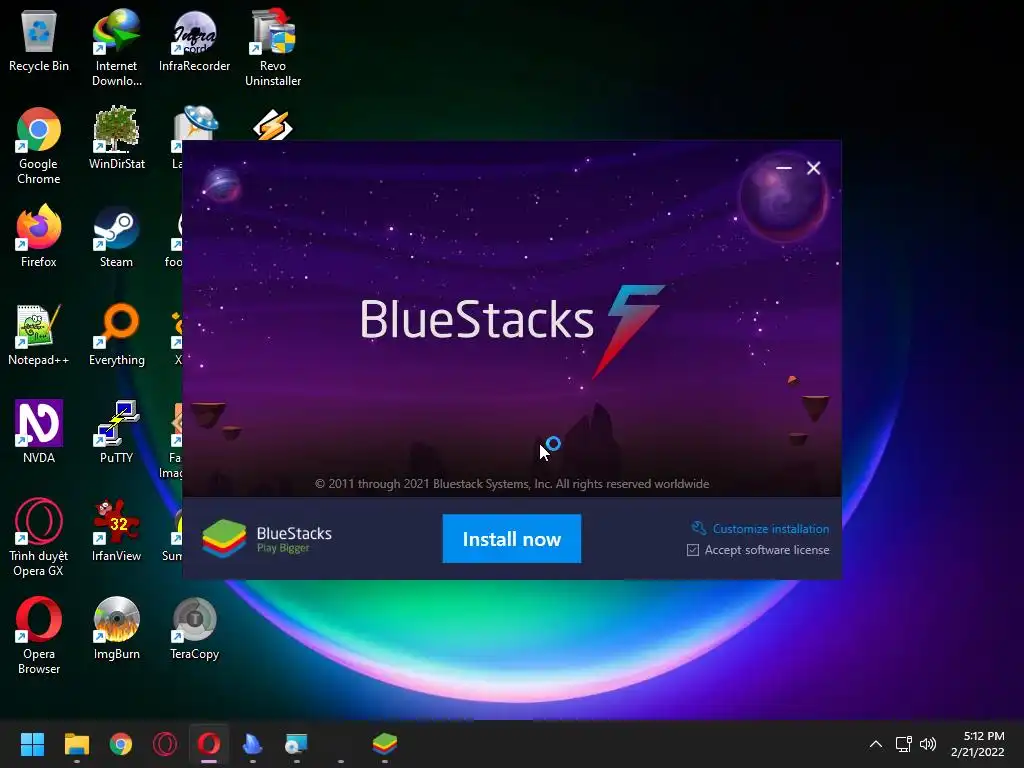Viewport: 1024px width, 768px height.
Task: Select the Opera GX browser desktop icon
Action: point(39,538)
